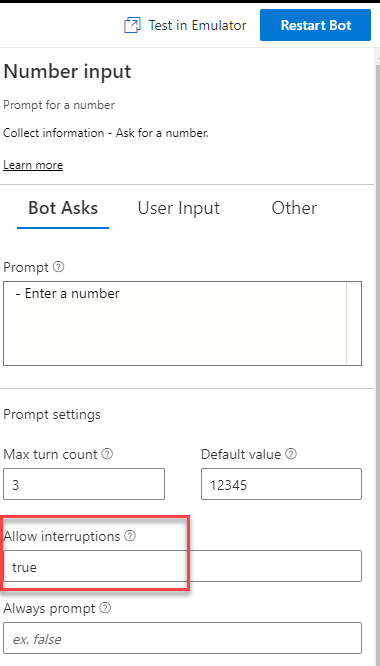Focus the Always prompt field
The height and width of the screenshot is (666, 380).
[182, 638]
